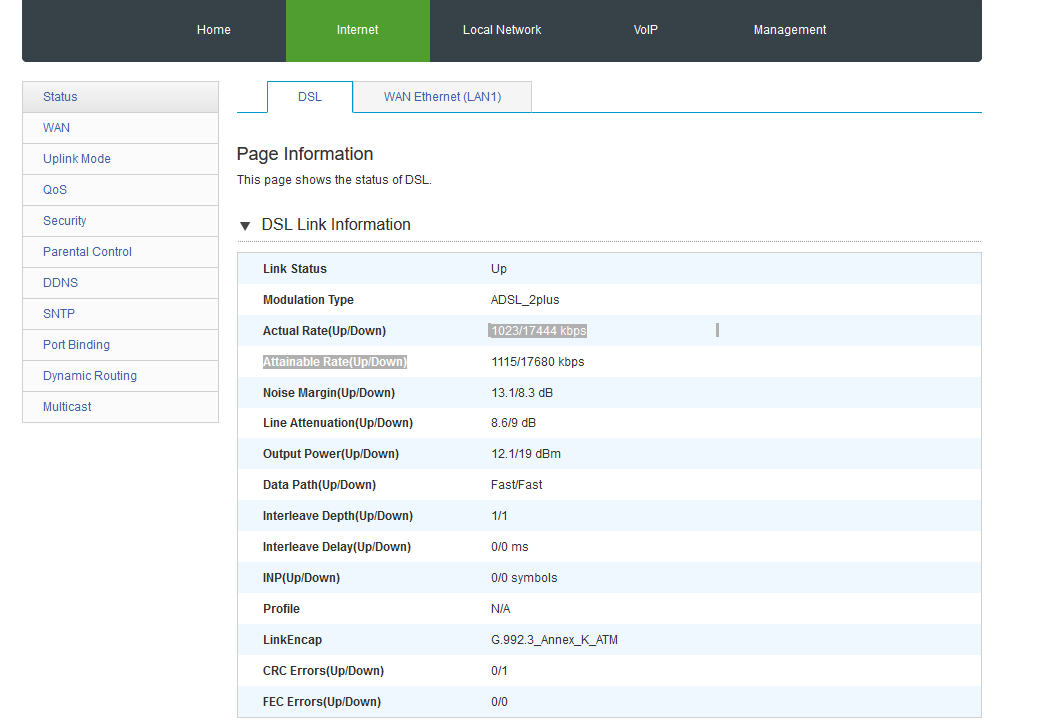Collapse the DSL Link Information triangle
Screen dimensions: 1058x724
[x=245, y=225]
